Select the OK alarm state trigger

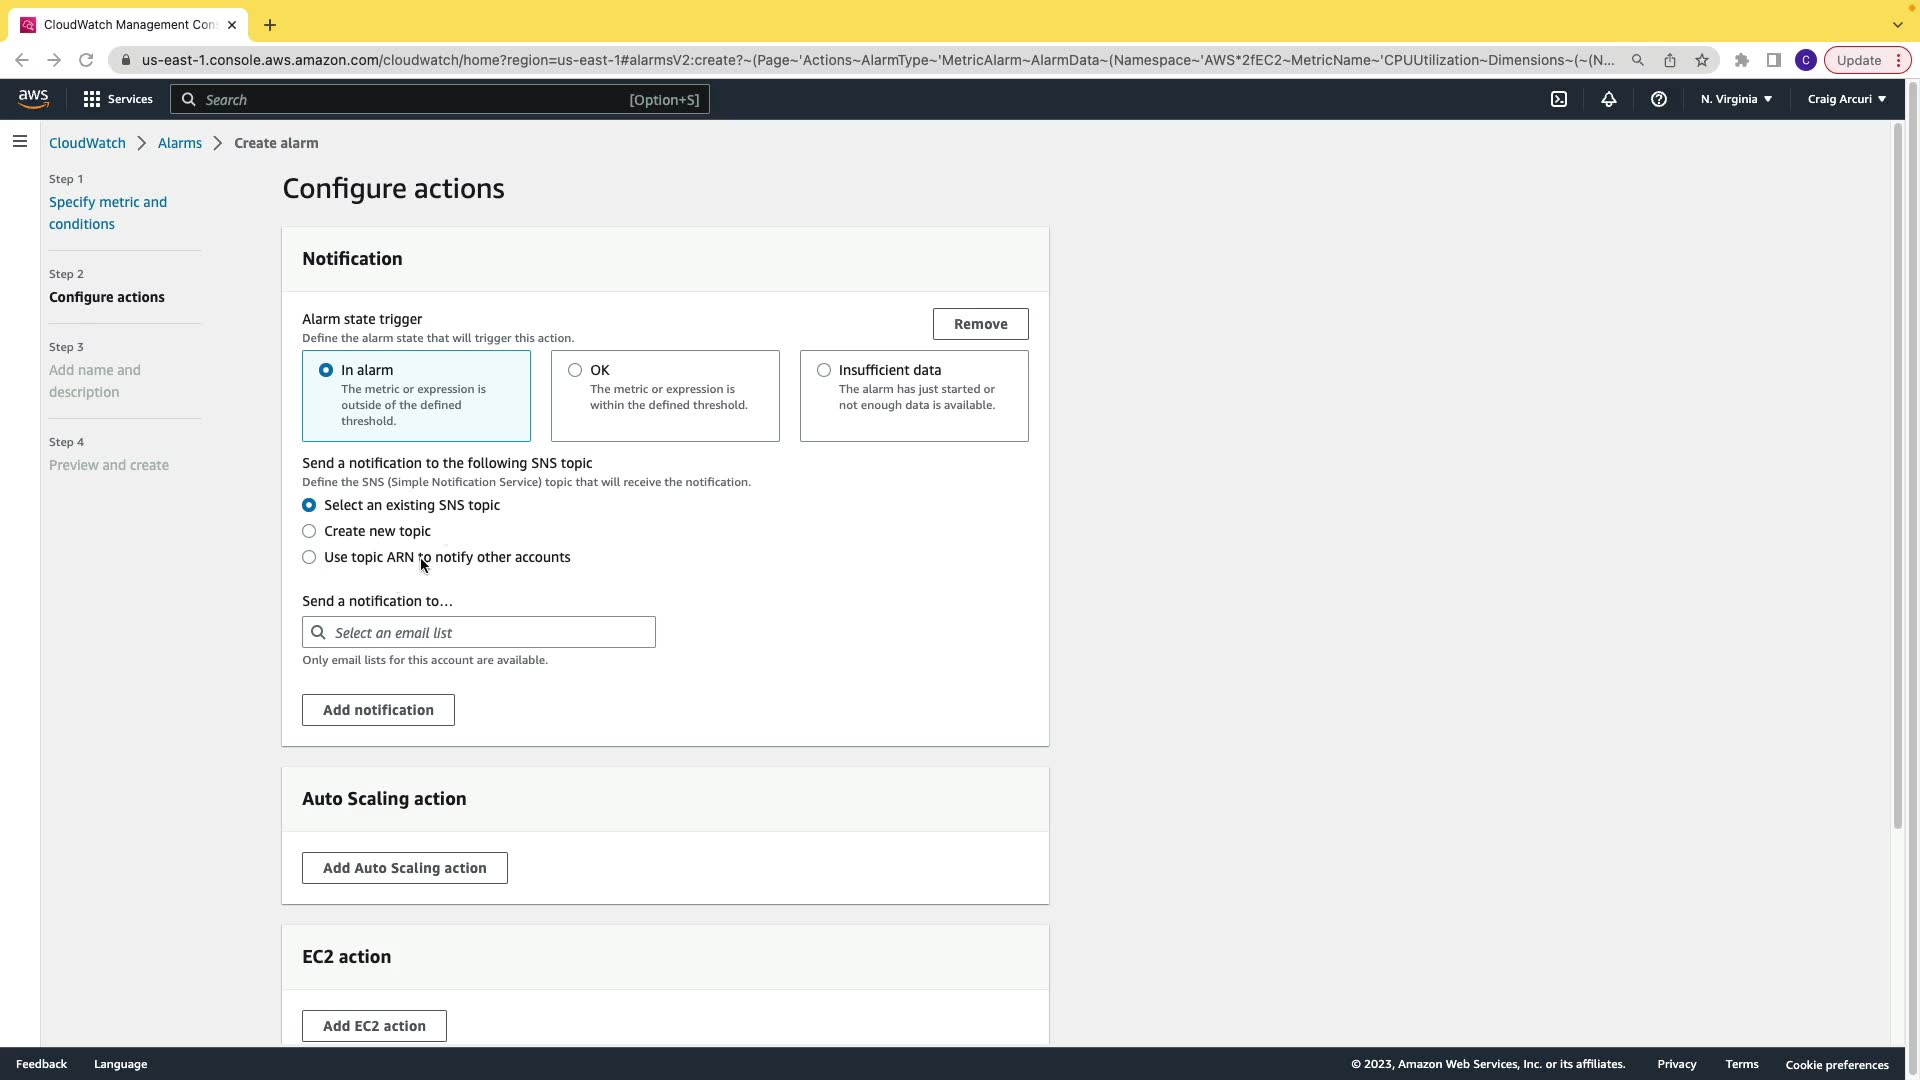click(x=575, y=370)
